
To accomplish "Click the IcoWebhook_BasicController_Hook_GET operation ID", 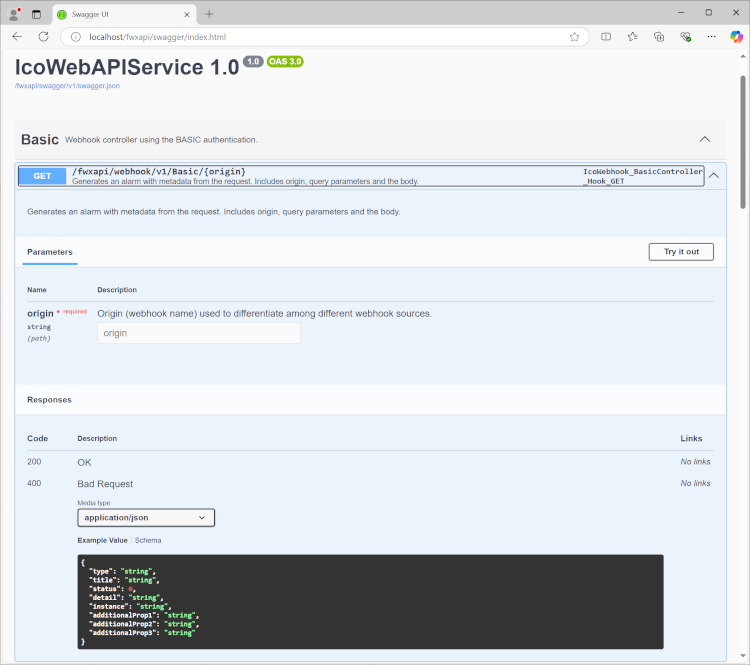I will 642,176.
